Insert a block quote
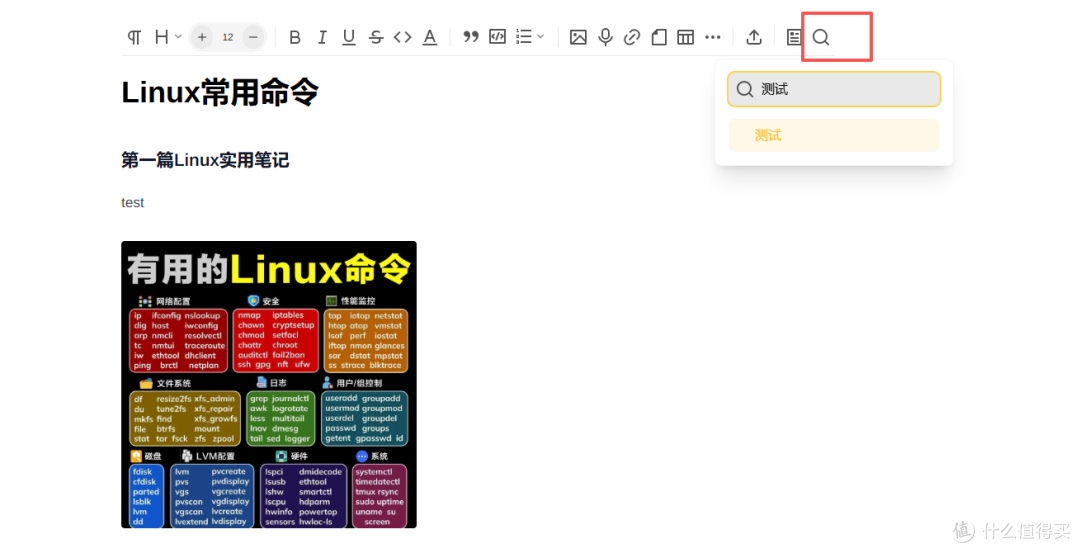Viewport: 1080px width, 553px height. click(470, 37)
